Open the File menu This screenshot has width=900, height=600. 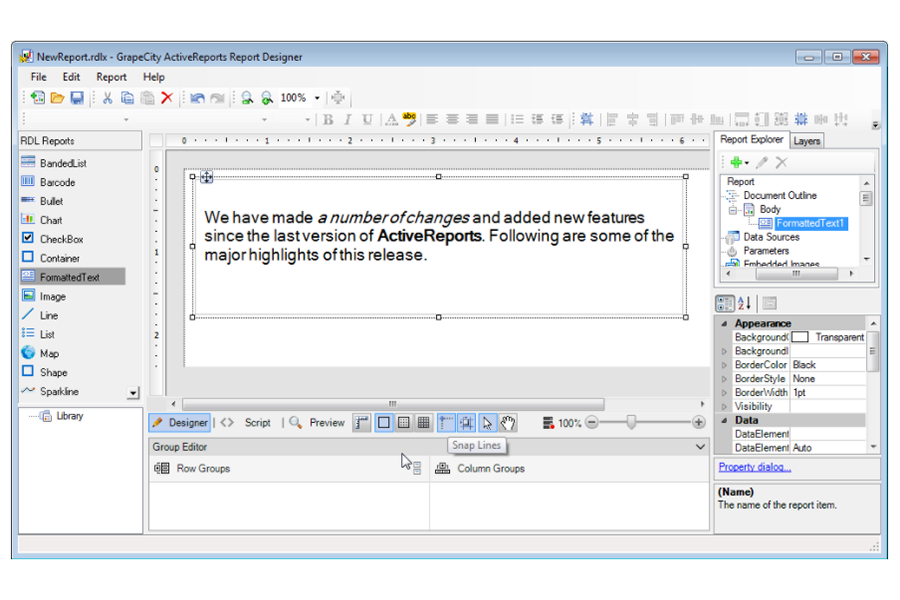click(38, 77)
